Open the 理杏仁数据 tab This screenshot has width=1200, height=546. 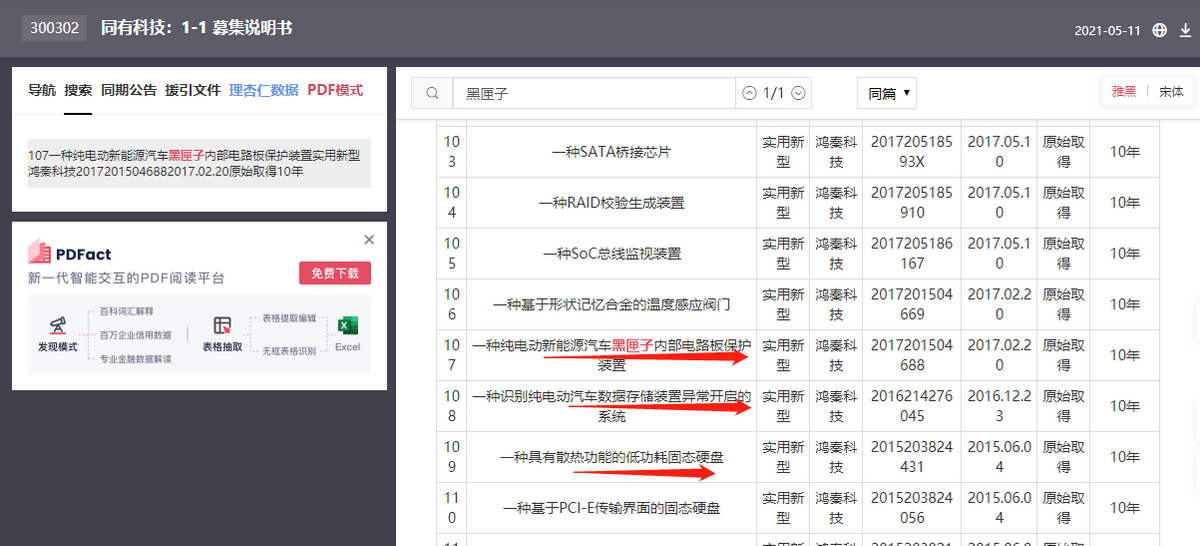pyautogui.click(x=264, y=90)
